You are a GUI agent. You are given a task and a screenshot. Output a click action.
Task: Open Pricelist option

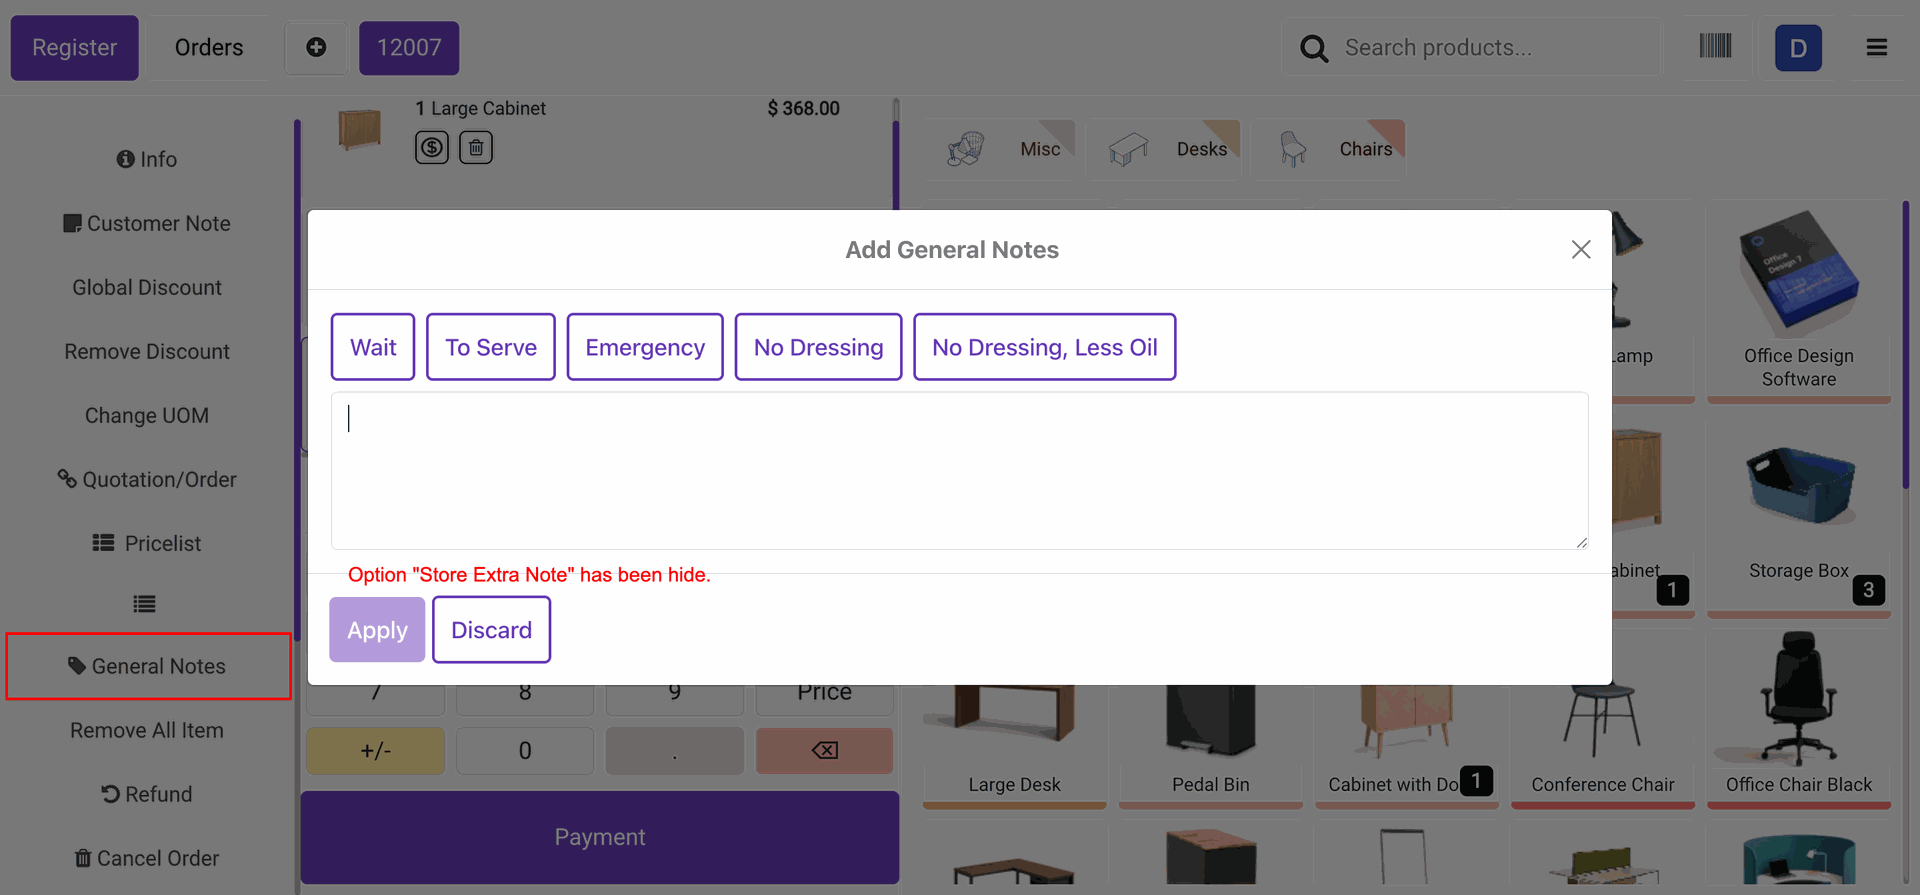(x=147, y=543)
